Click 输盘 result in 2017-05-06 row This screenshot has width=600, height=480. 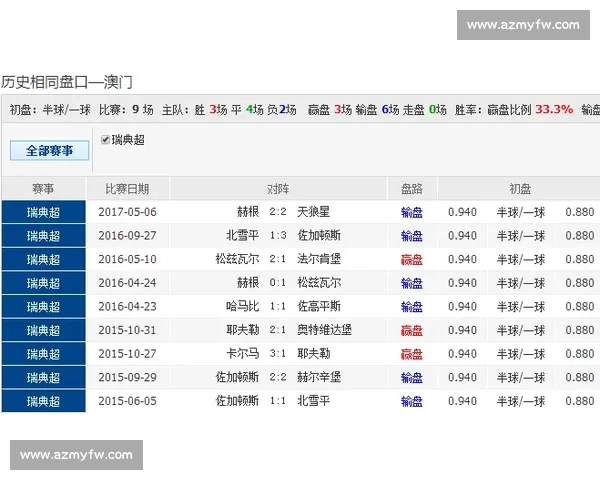(x=412, y=212)
